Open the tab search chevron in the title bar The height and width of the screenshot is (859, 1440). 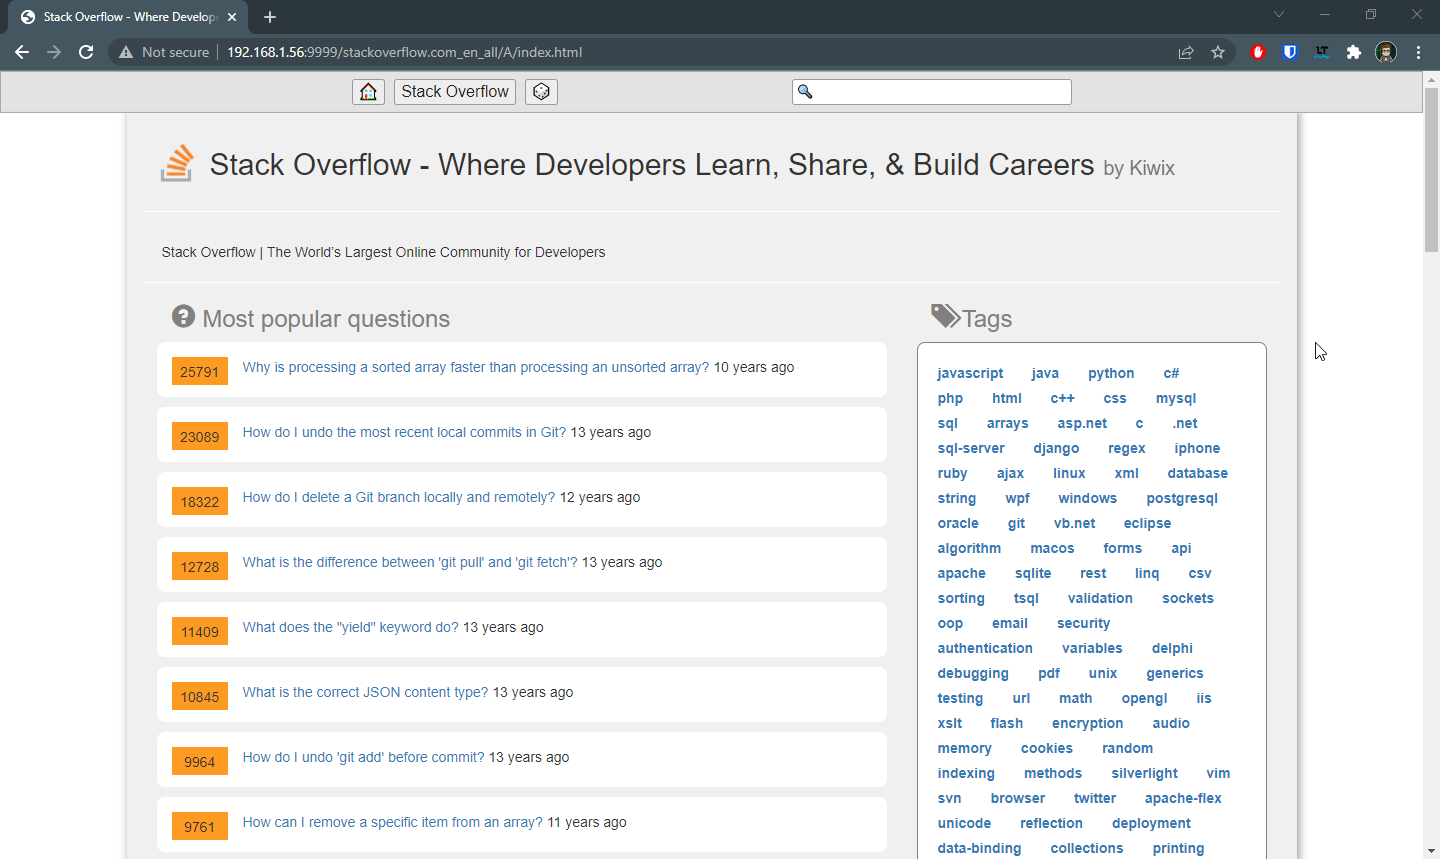tap(1279, 14)
